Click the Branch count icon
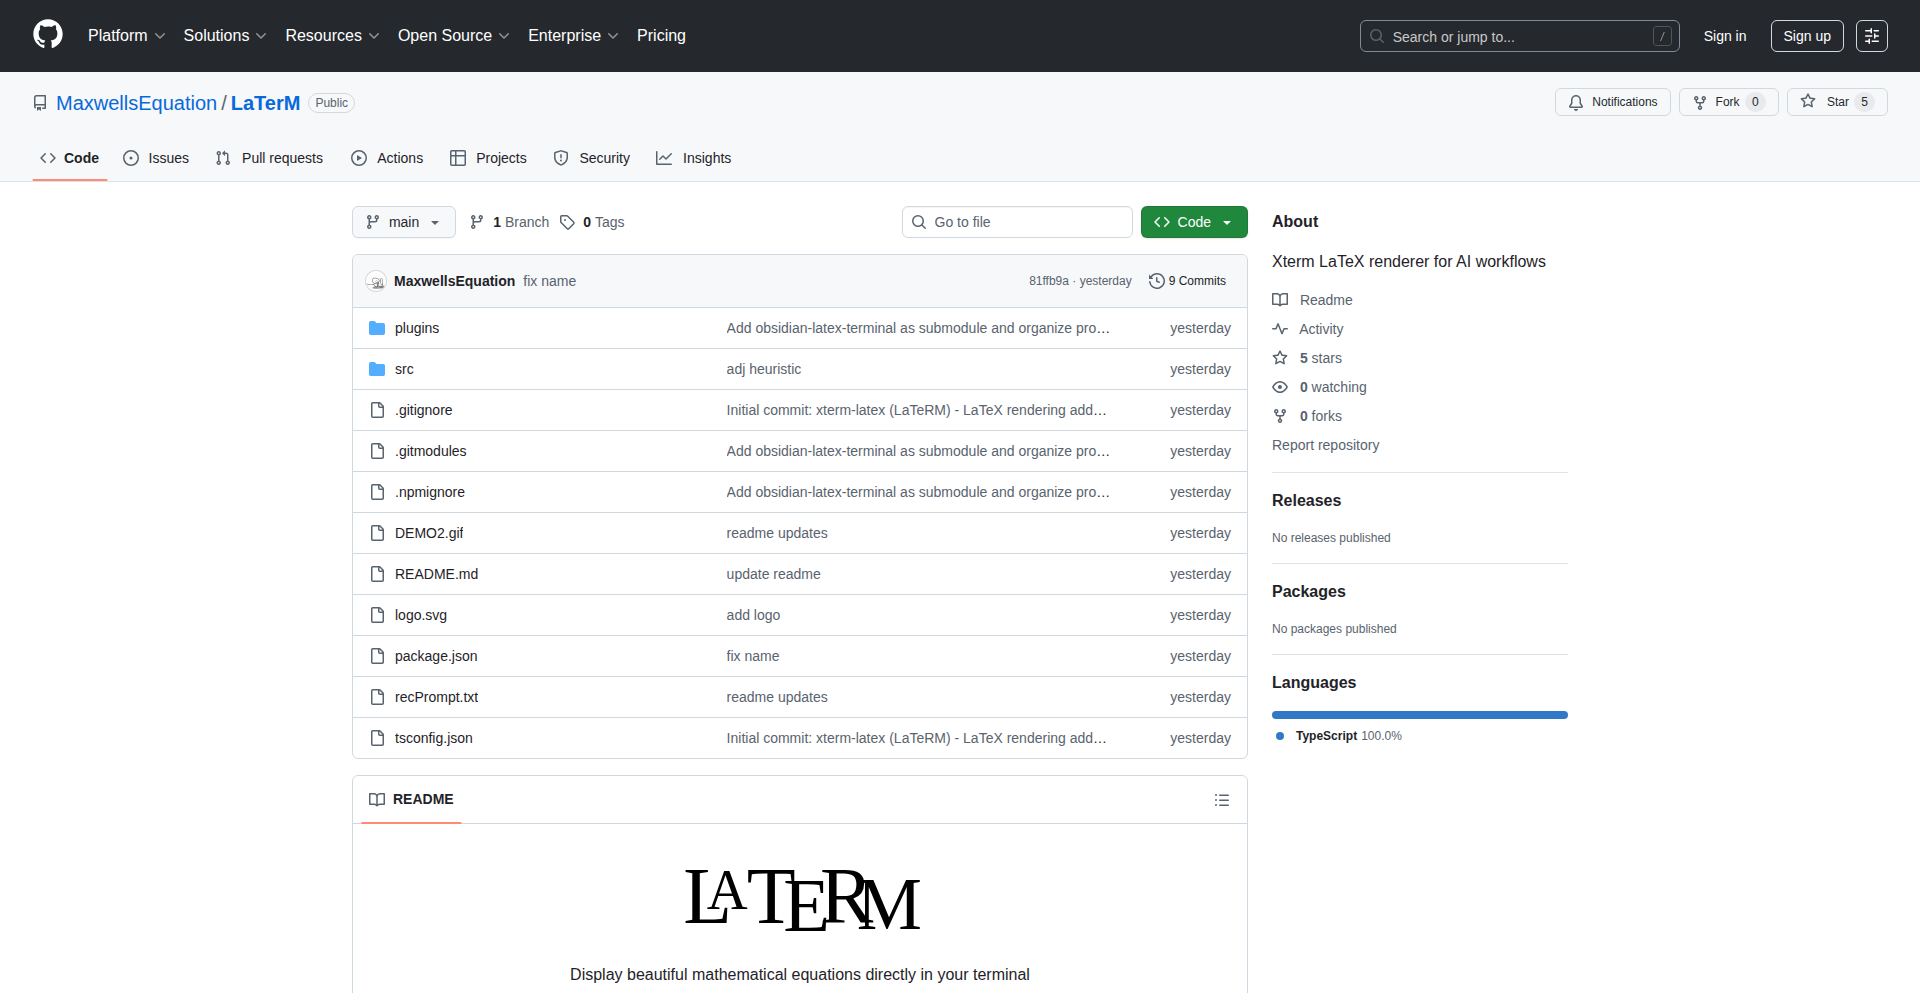The image size is (1920, 993). coord(477,222)
